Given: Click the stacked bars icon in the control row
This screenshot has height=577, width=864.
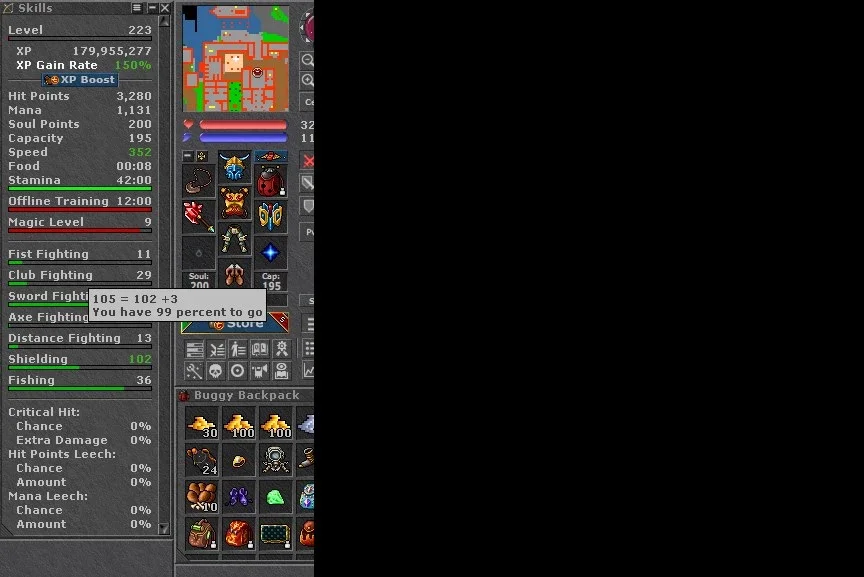Looking at the screenshot, I should (x=195, y=349).
